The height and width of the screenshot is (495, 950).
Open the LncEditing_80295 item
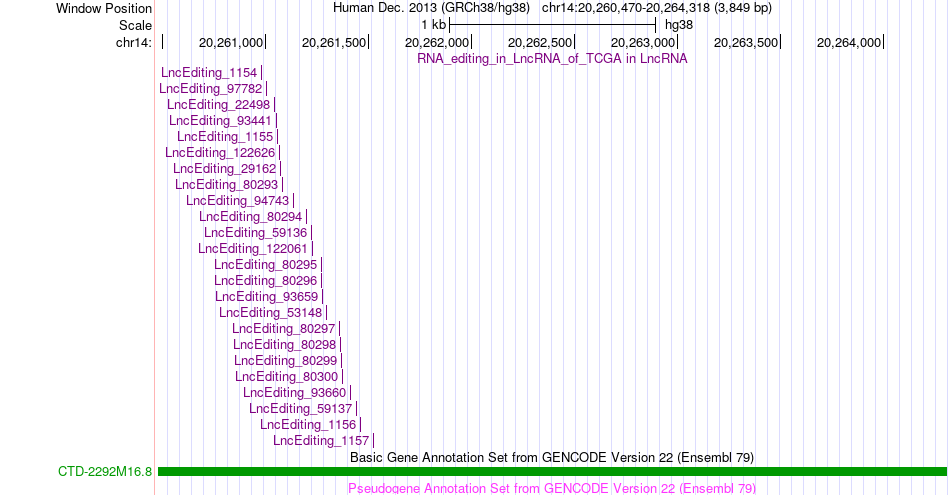click(265, 265)
